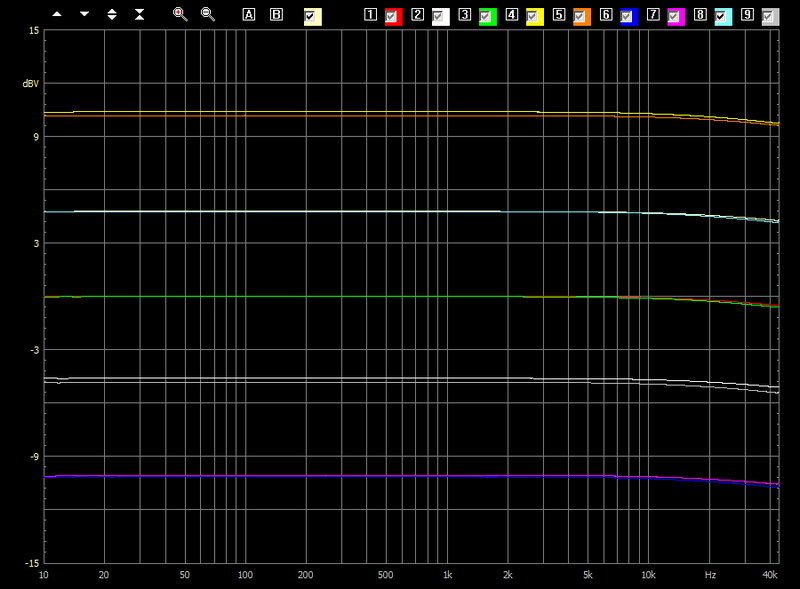This screenshot has width=800, height=589.
Task: Select trace memory 8 button
Action: pos(700,14)
